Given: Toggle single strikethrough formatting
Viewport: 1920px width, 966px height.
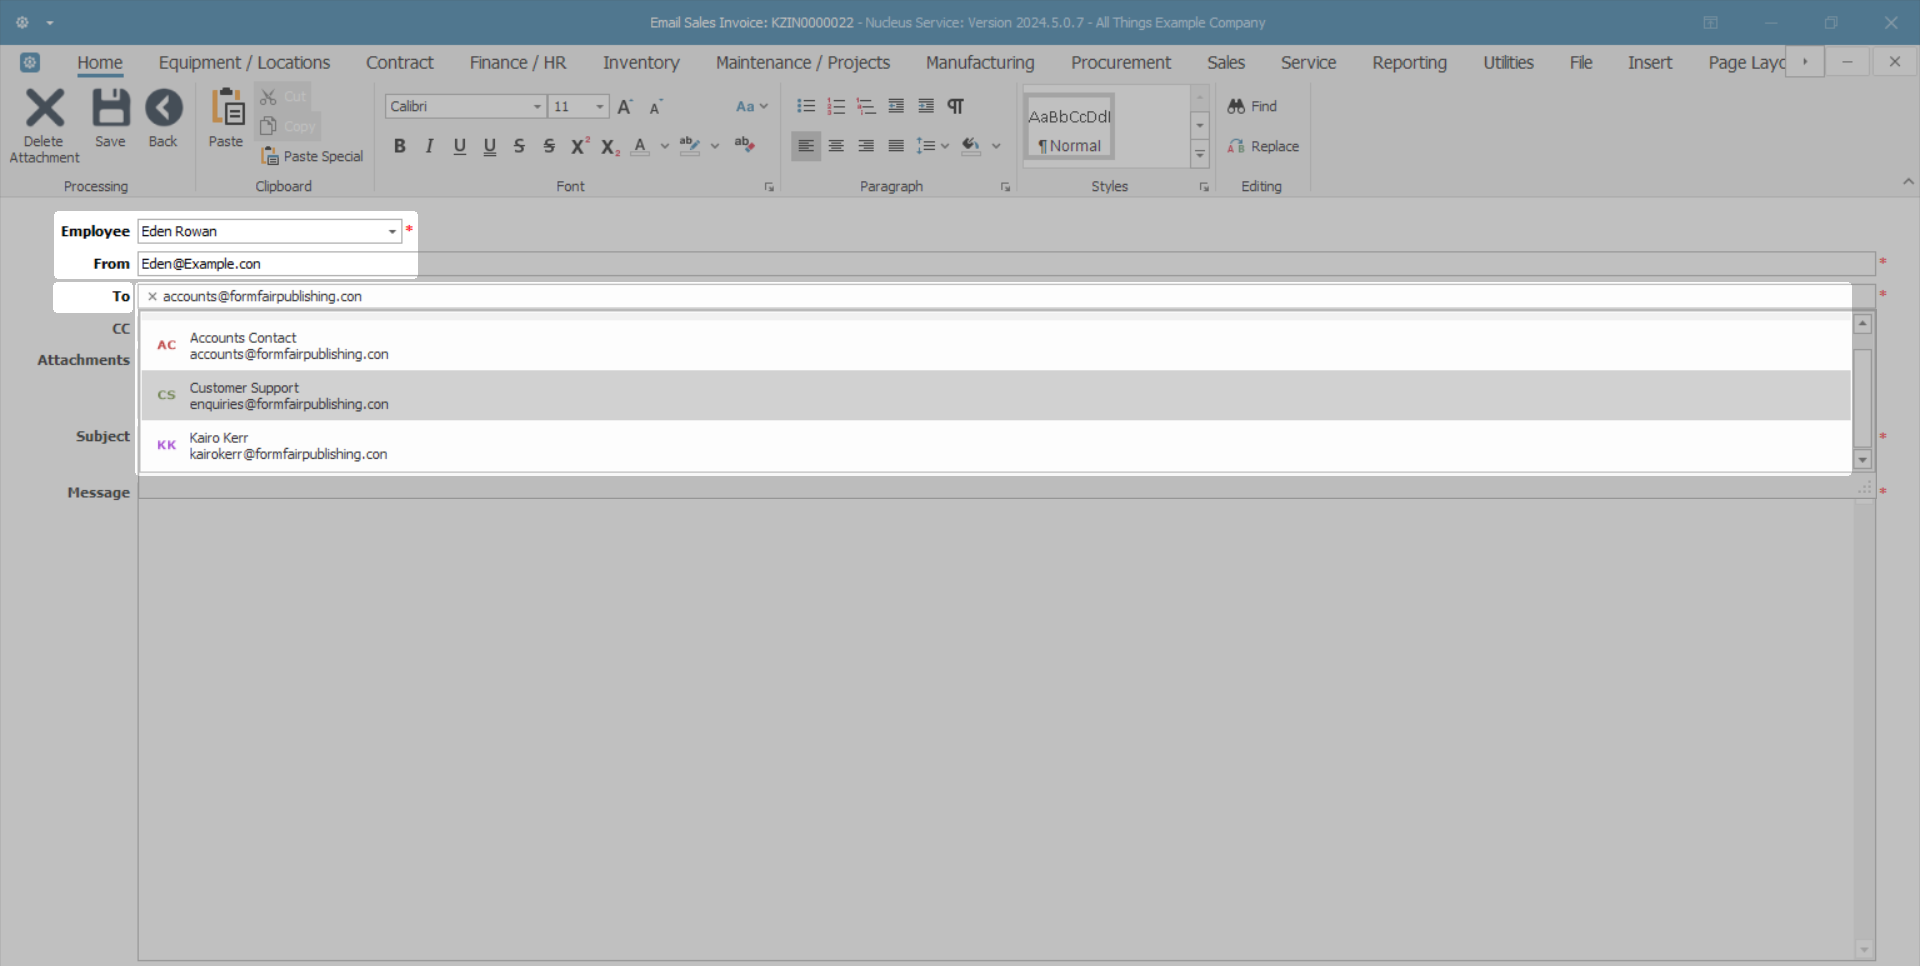Looking at the screenshot, I should click(519, 146).
